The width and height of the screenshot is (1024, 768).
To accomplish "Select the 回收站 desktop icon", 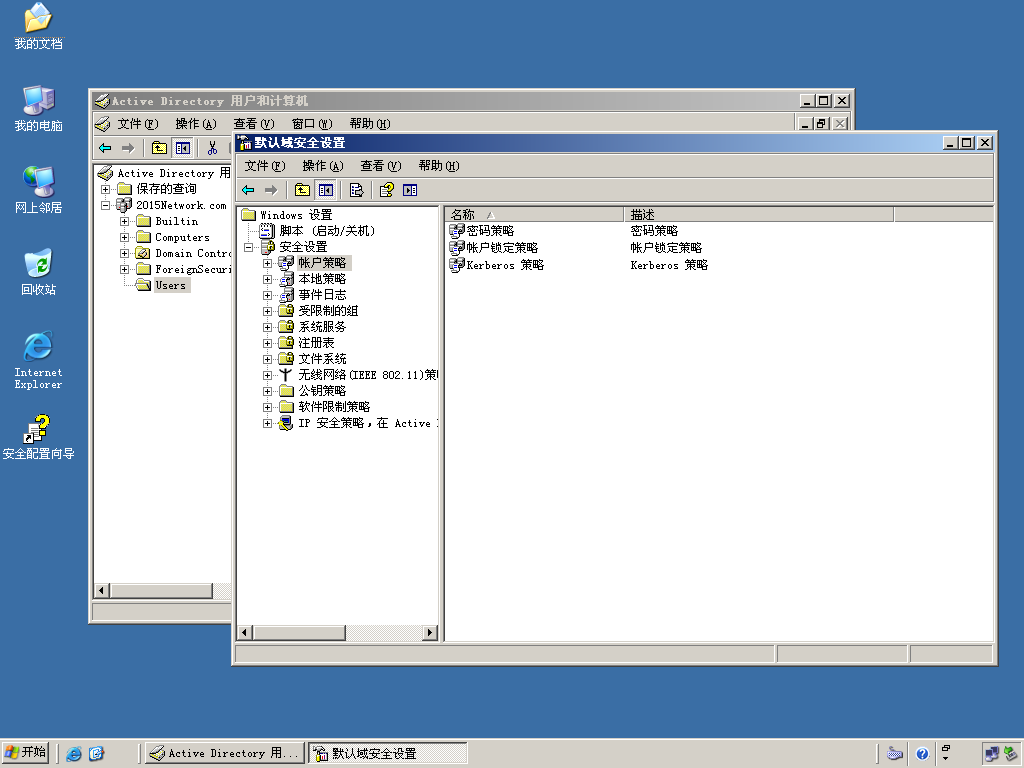I will (x=39, y=272).
